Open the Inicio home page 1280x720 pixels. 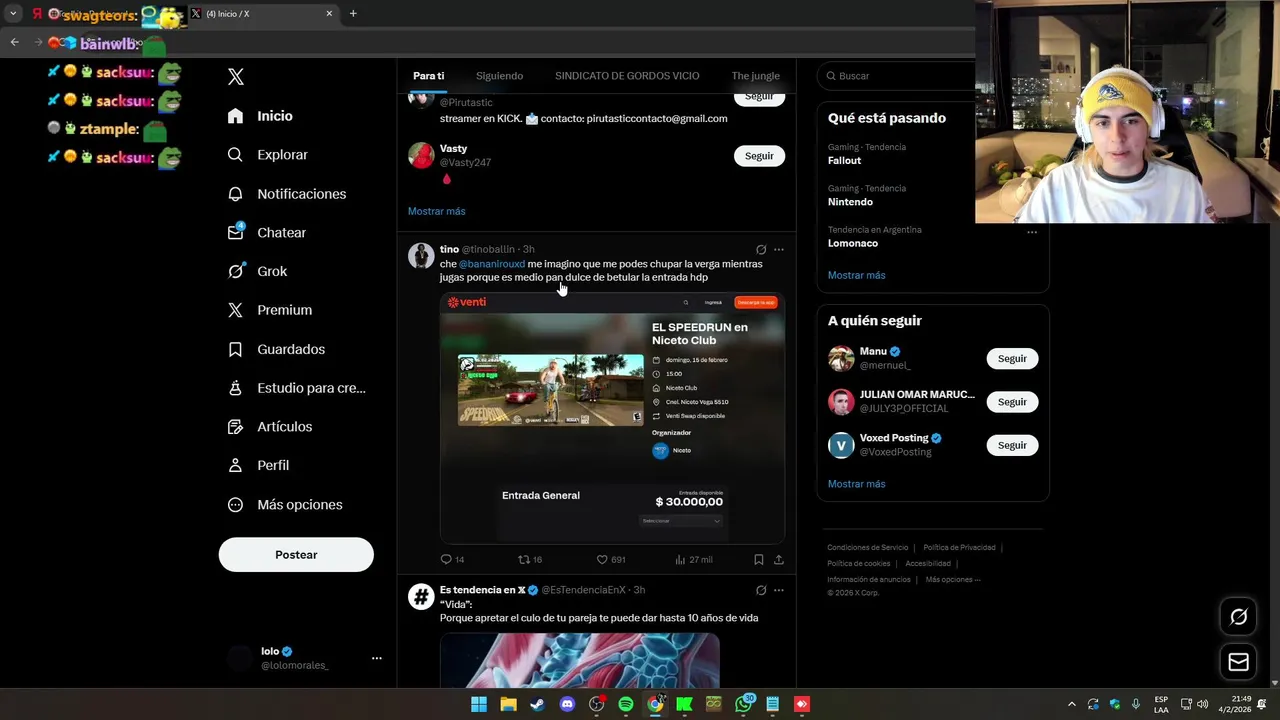(260, 116)
